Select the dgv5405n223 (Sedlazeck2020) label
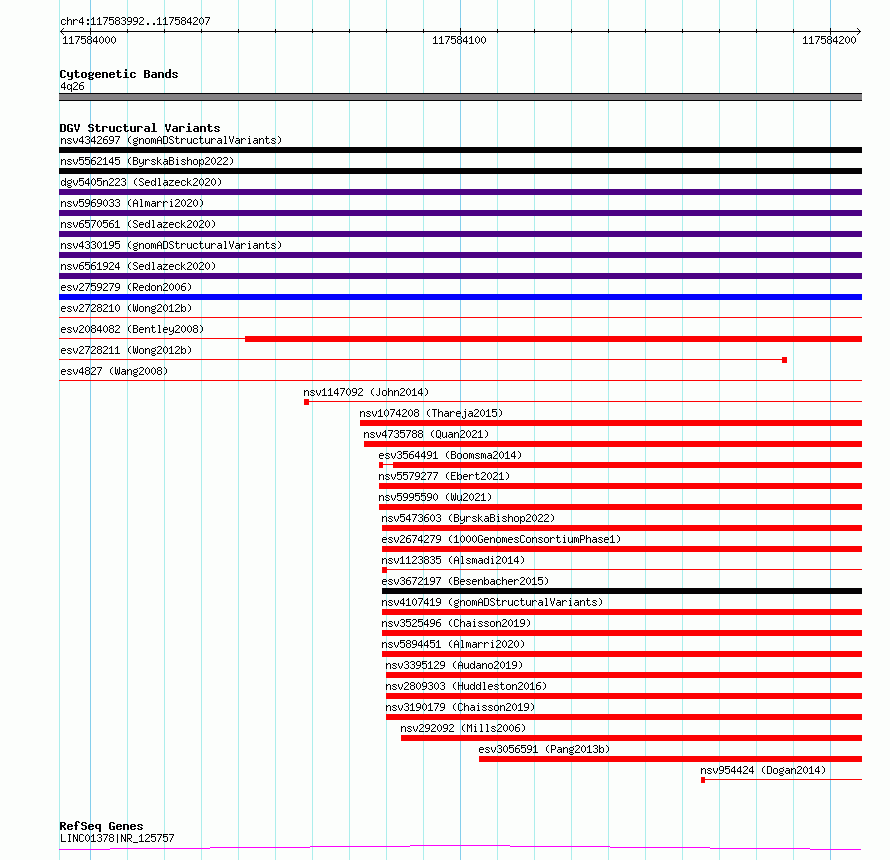The image size is (890, 860). pyautogui.click(x=141, y=182)
